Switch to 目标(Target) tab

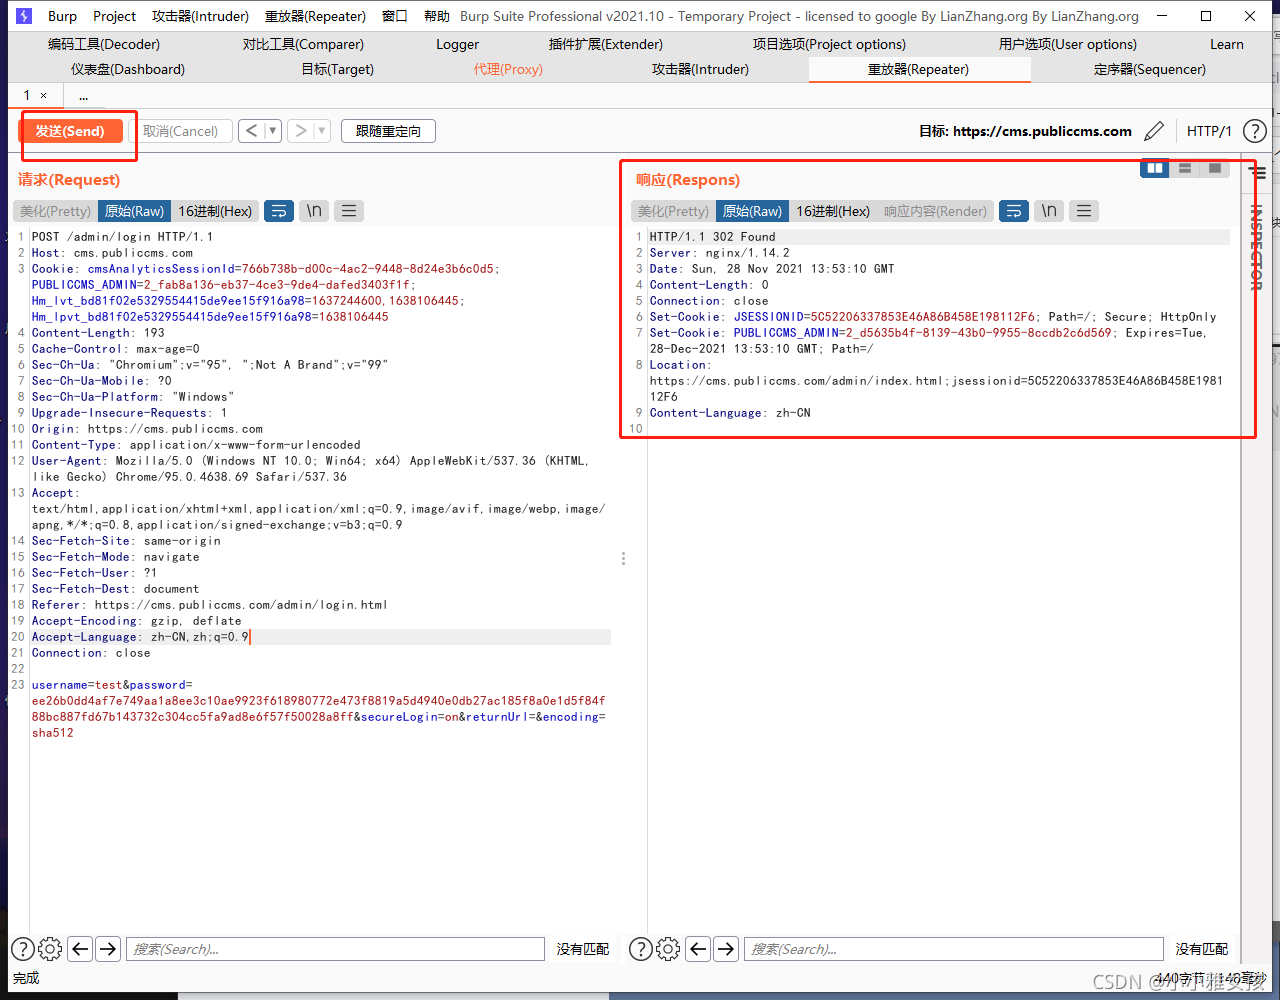[337, 69]
